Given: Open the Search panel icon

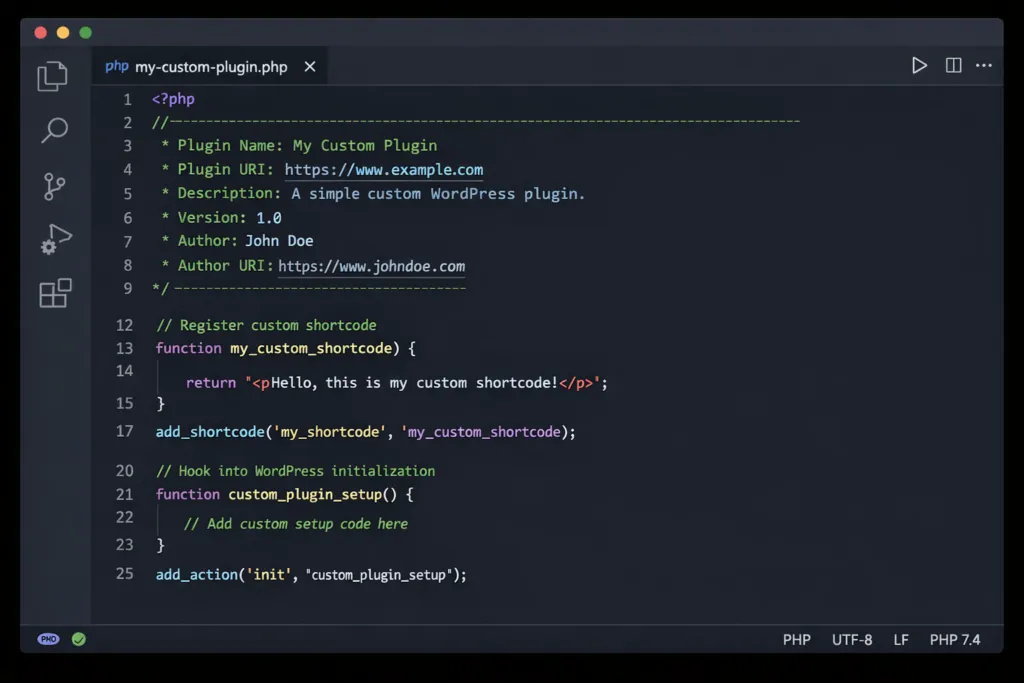Looking at the screenshot, I should point(54,130).
